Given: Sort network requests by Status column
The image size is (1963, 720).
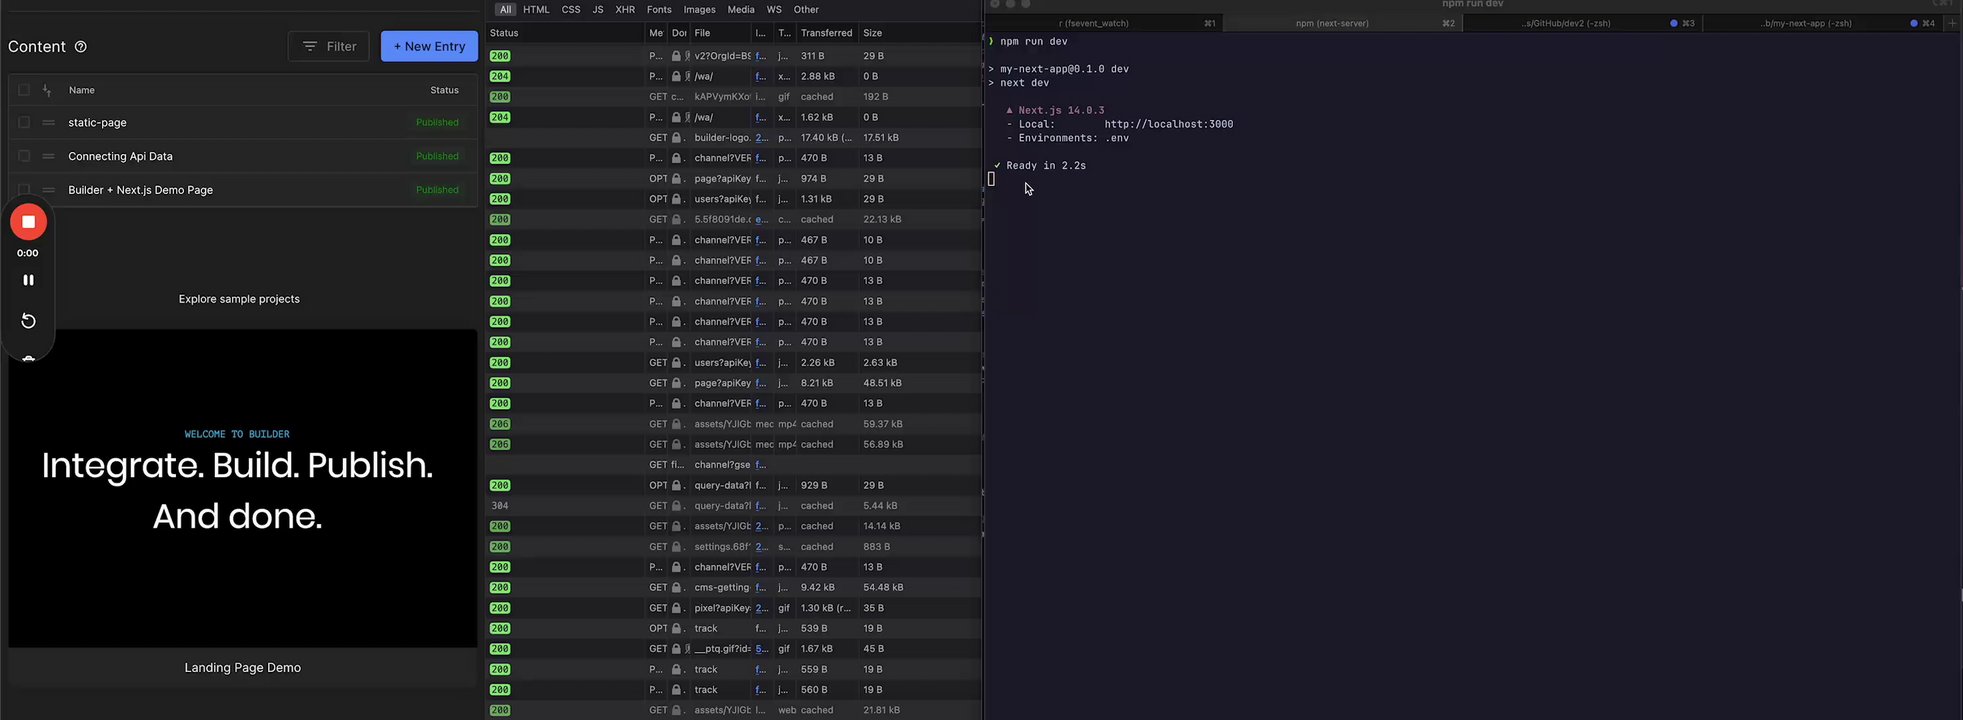Looking at the screenshot, I should 565,33.
